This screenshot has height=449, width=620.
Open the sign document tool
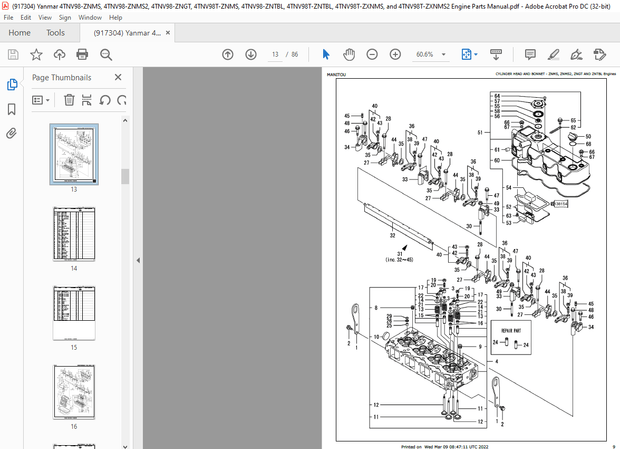click(x=577, y=55)
